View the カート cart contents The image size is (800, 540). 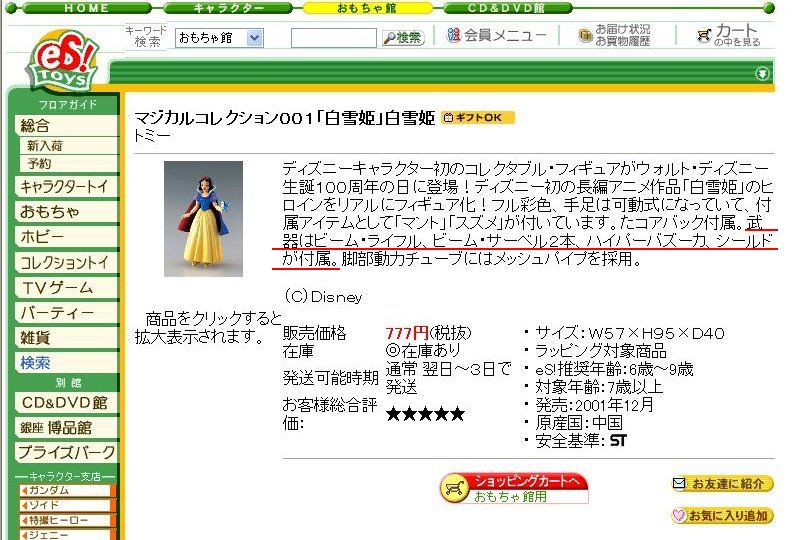(729, 35)
